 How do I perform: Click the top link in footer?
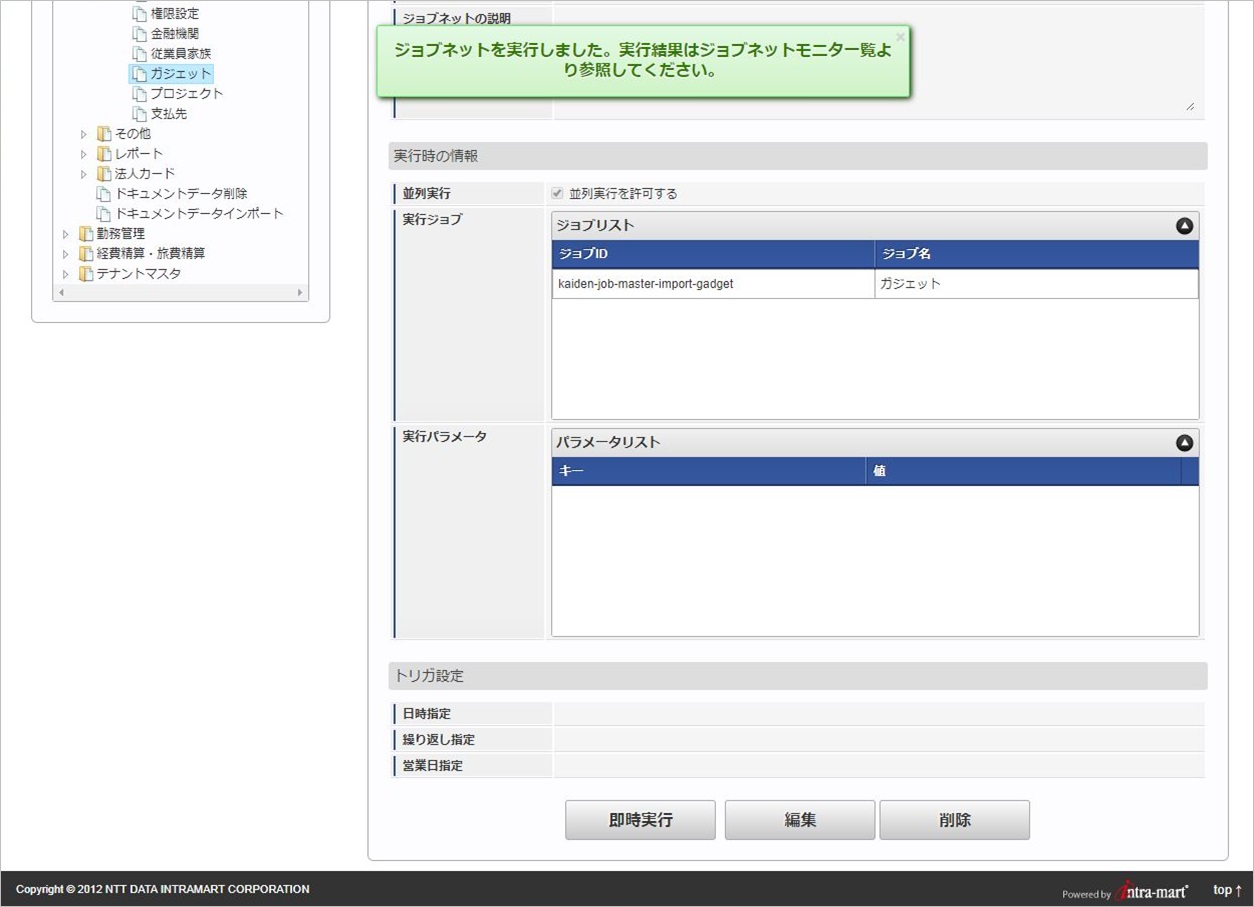pos(1227,890)
